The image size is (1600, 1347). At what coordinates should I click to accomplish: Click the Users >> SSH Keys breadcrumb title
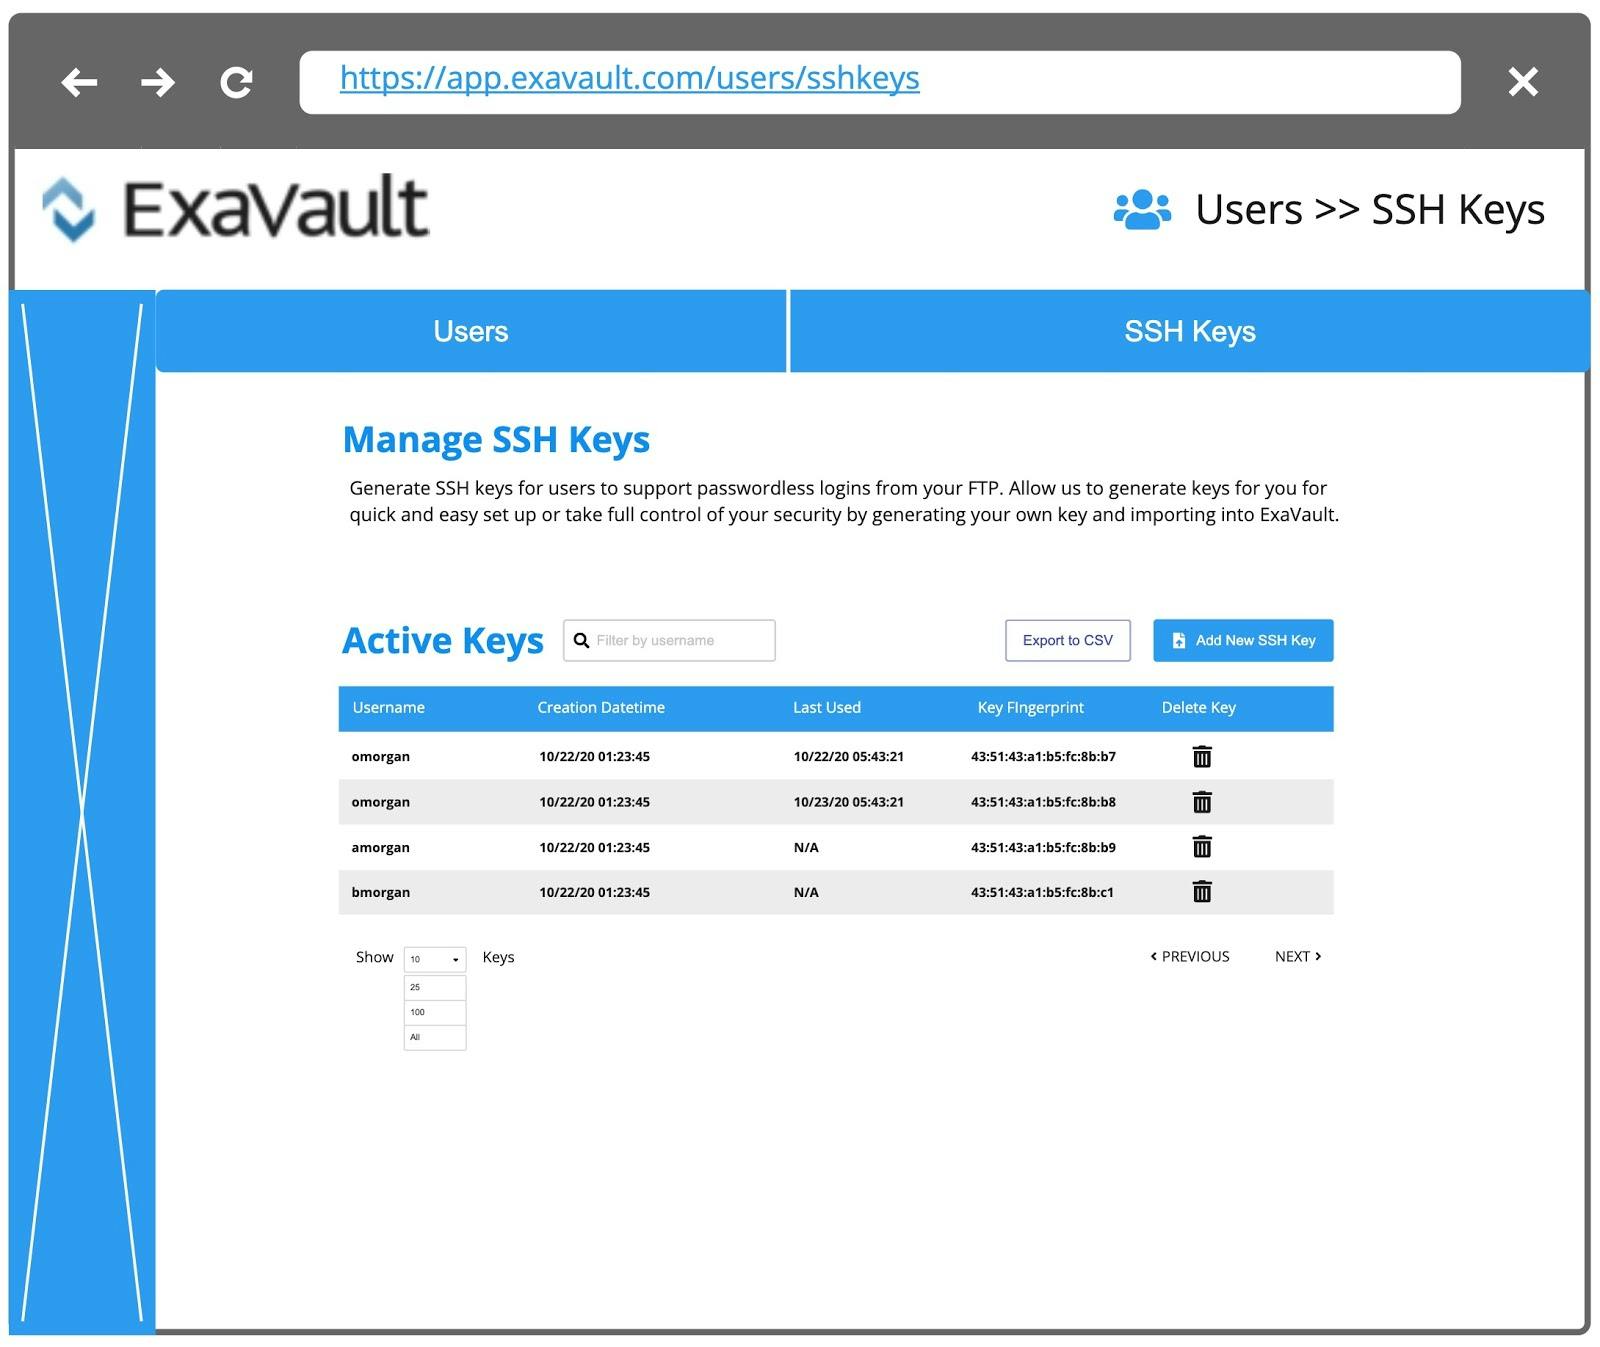pyautogui.click(x=1370, y=210)
